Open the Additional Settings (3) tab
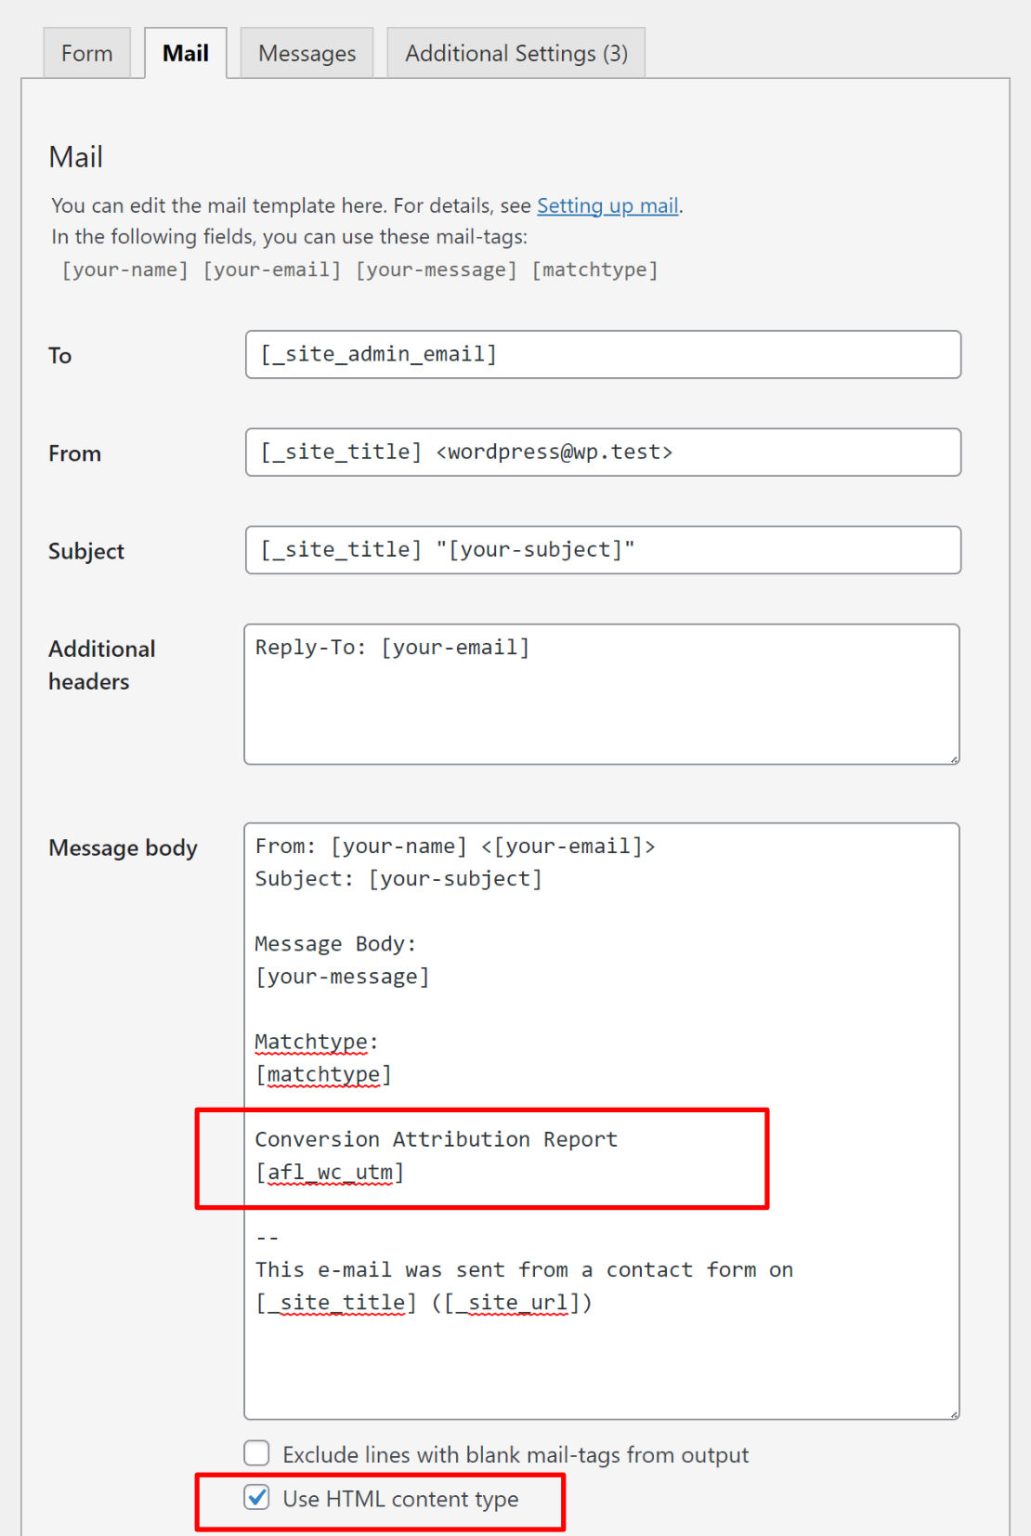 pos(516,53)
